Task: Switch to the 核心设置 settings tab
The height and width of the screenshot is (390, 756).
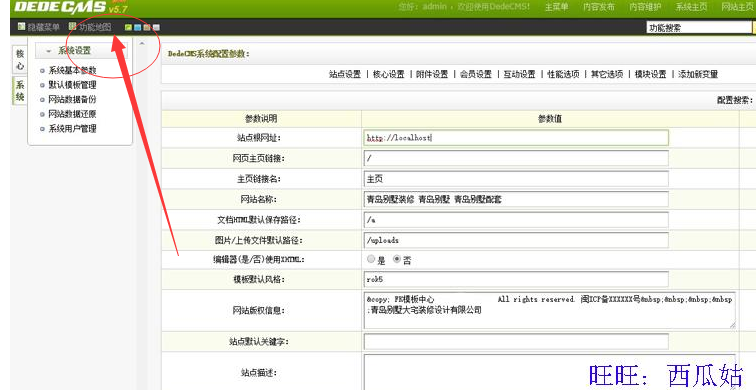Action: point(389,74)
